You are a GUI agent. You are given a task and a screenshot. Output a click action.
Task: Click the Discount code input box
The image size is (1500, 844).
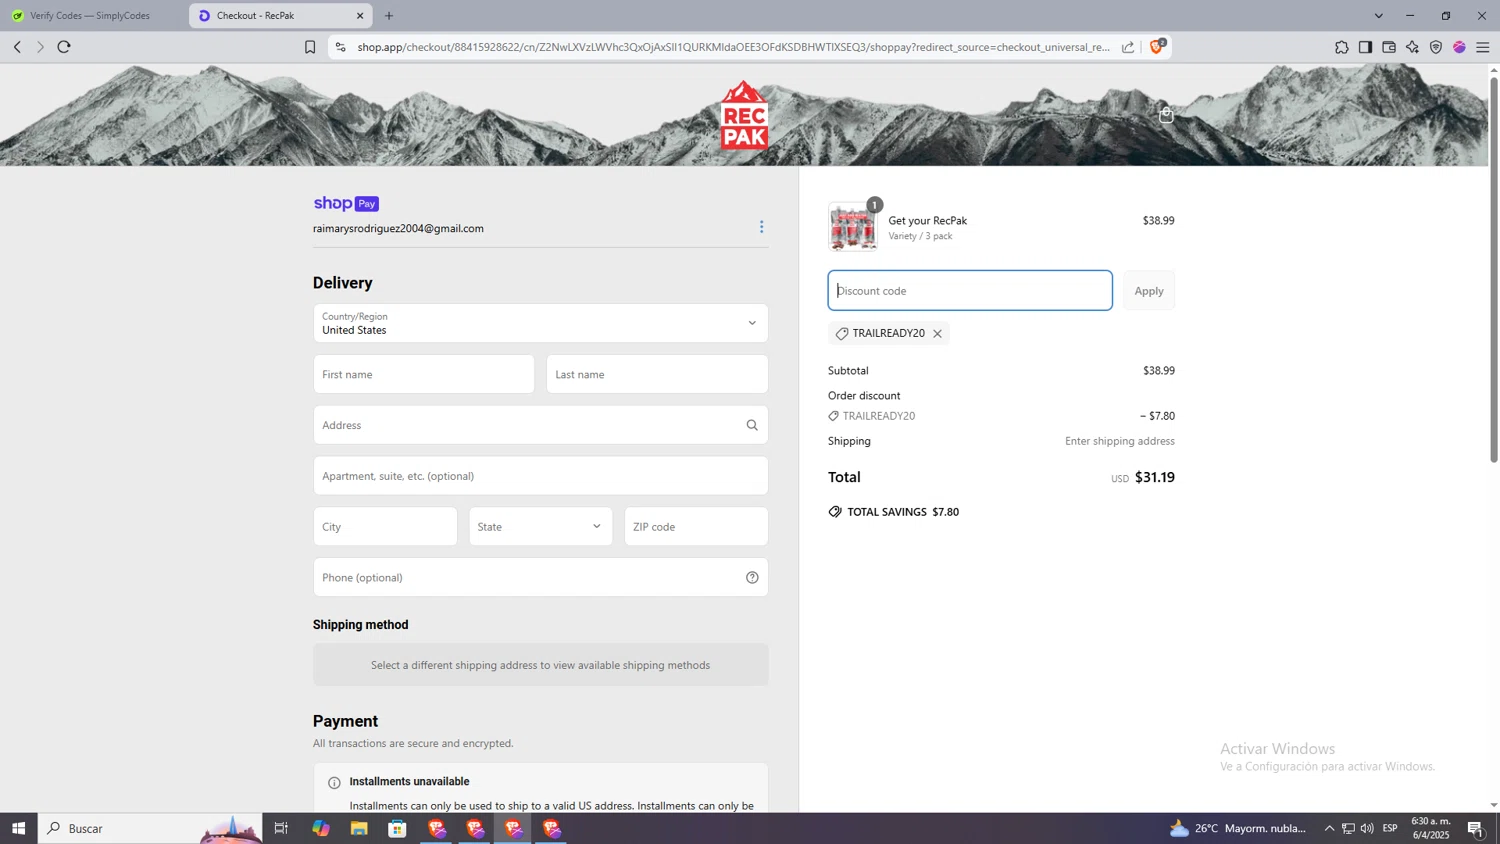[970, 290]
